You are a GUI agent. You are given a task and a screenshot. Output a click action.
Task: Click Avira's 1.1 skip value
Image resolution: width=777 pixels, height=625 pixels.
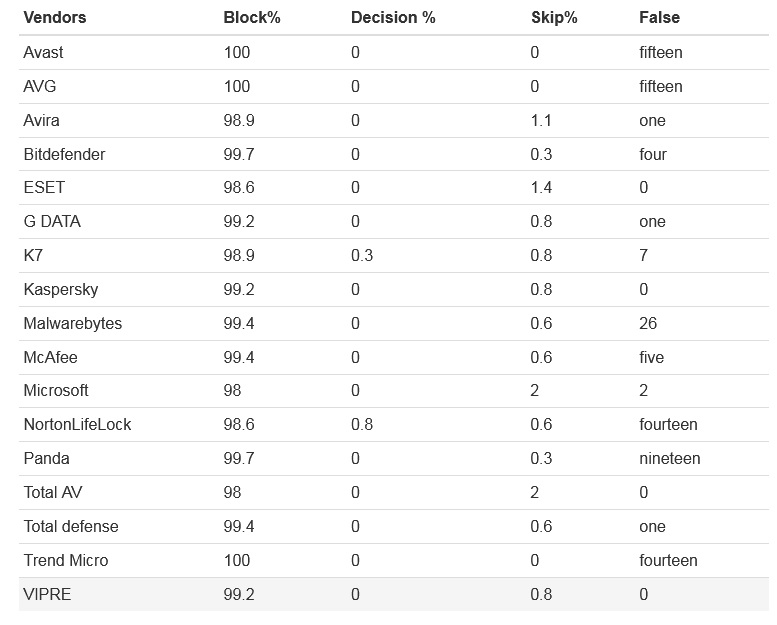pos(541,120)
